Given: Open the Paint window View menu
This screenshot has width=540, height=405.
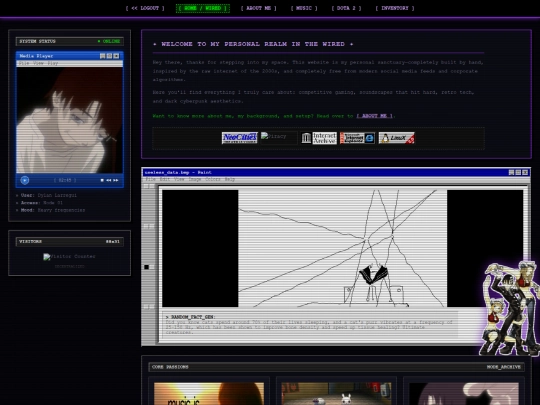Looking at the screenshot, I should click(179, 179).
